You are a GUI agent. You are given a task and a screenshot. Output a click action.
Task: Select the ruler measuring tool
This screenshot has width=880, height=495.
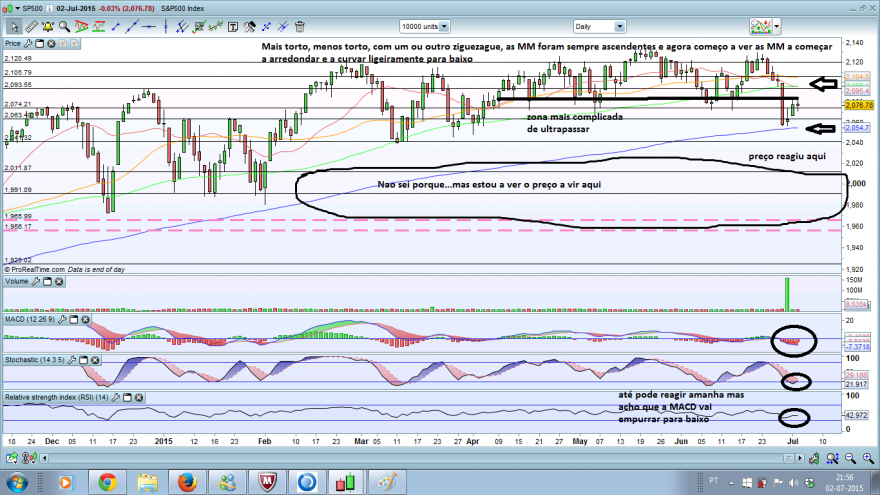[31, 26]
